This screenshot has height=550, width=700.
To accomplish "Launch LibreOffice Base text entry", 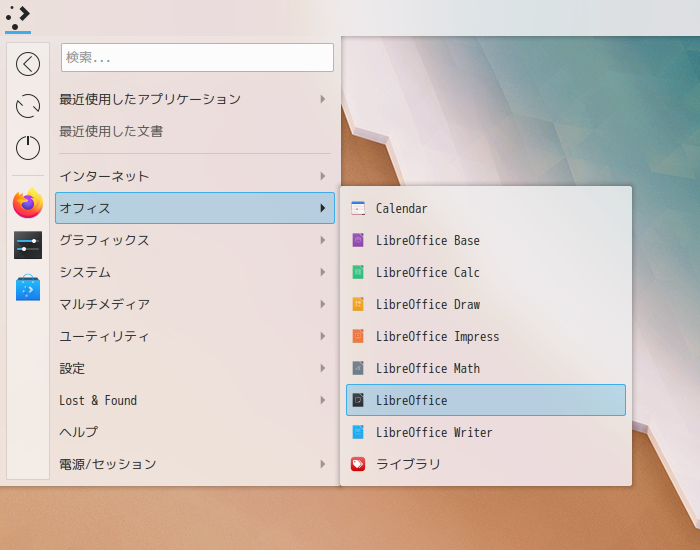I will (x=428, y=240).
